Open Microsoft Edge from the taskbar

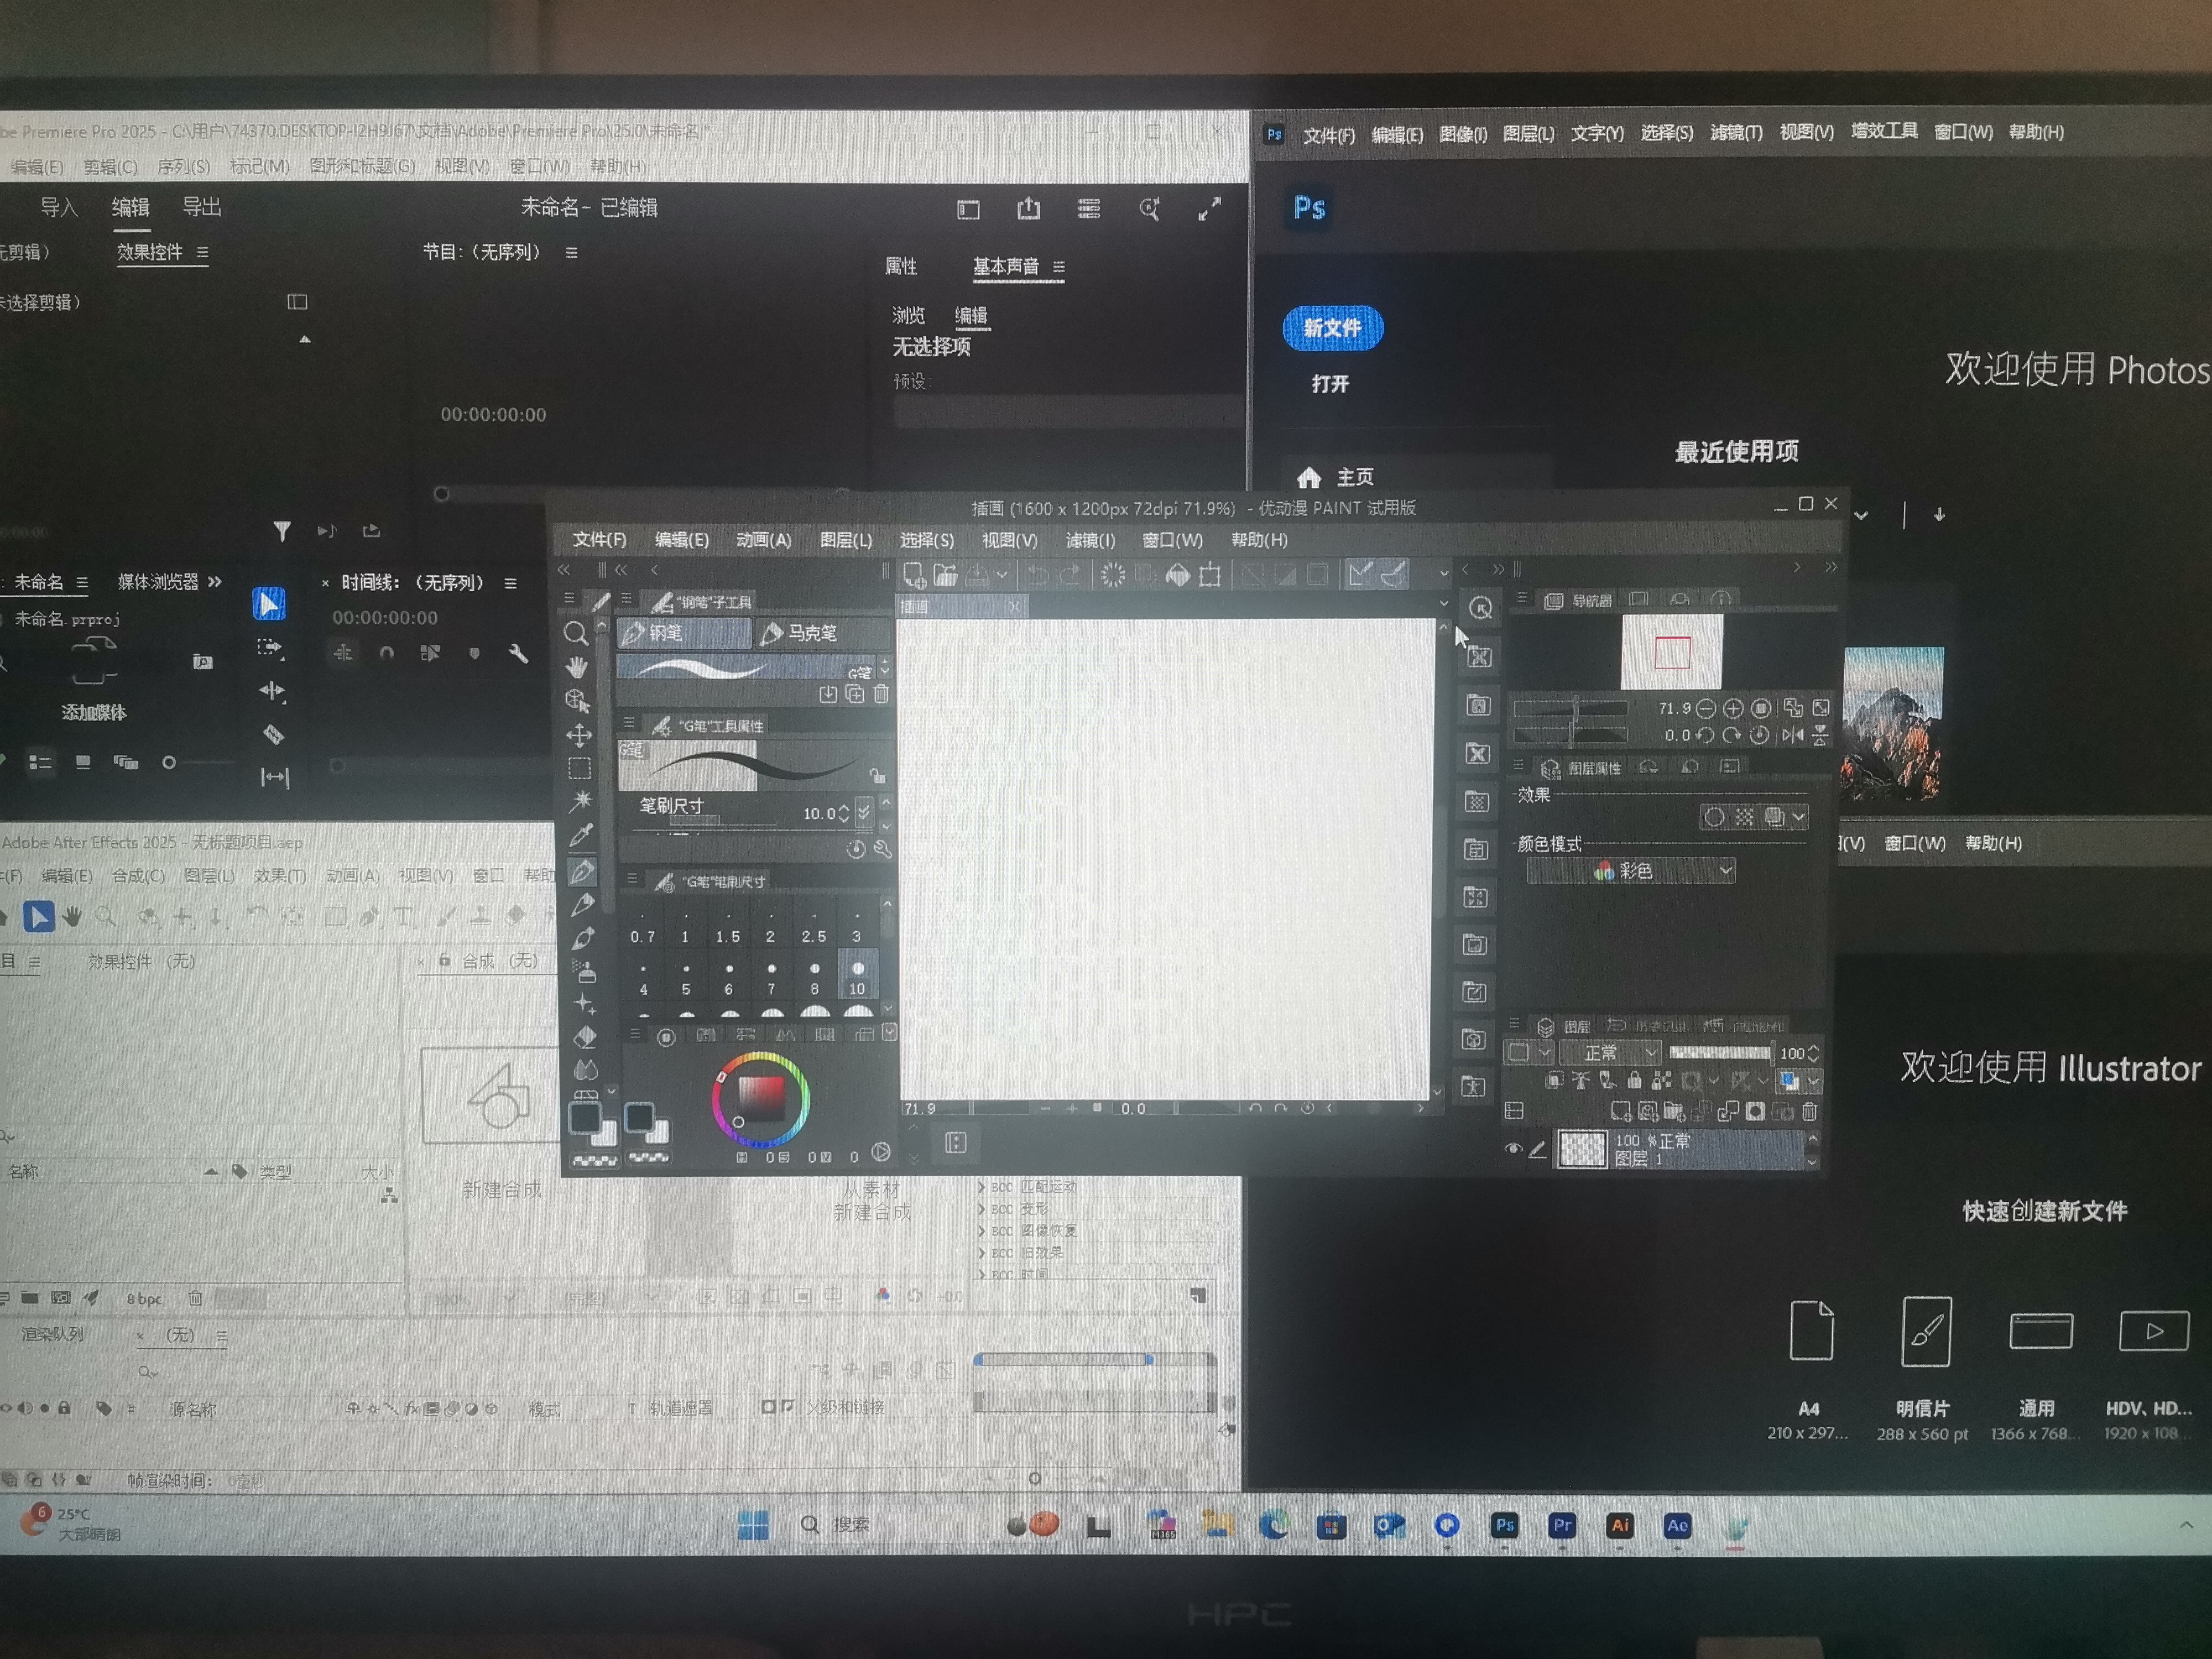tap(1273, 1526)
